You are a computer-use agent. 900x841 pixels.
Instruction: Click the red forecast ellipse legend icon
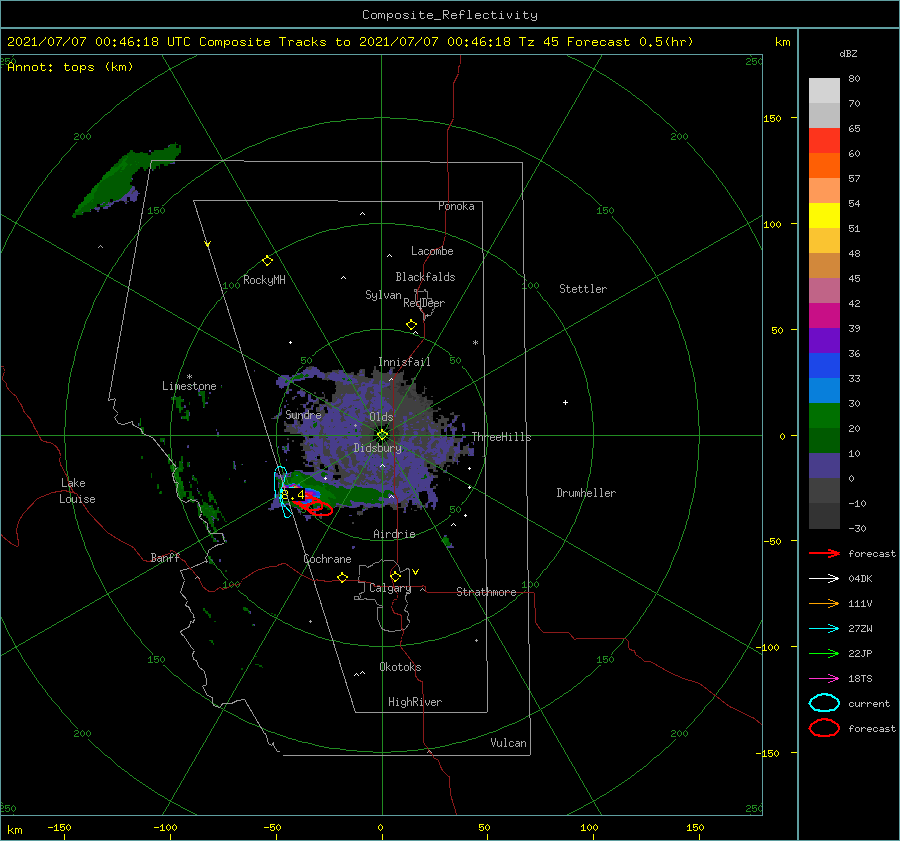(x=824, y=728)
